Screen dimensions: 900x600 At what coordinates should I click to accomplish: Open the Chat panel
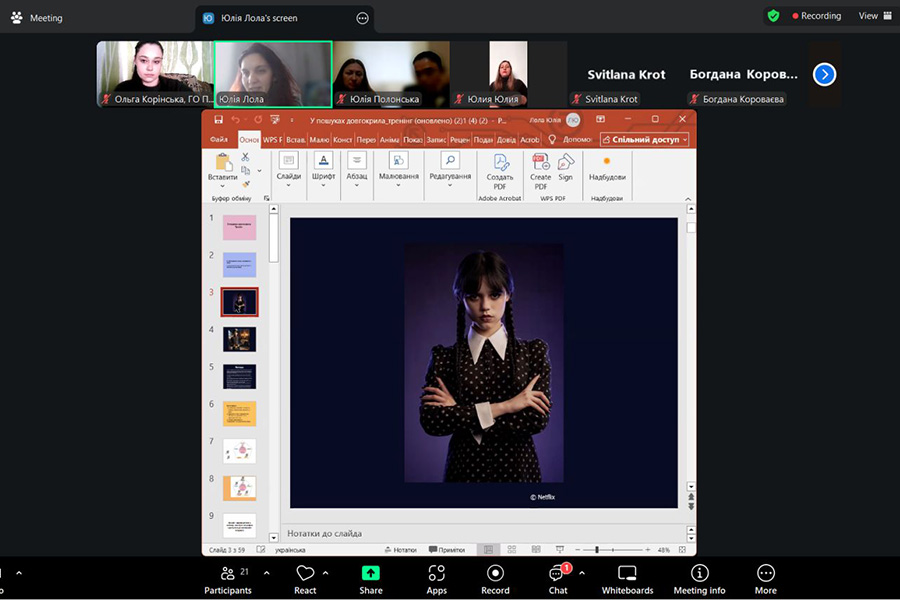tap(557, 578)
